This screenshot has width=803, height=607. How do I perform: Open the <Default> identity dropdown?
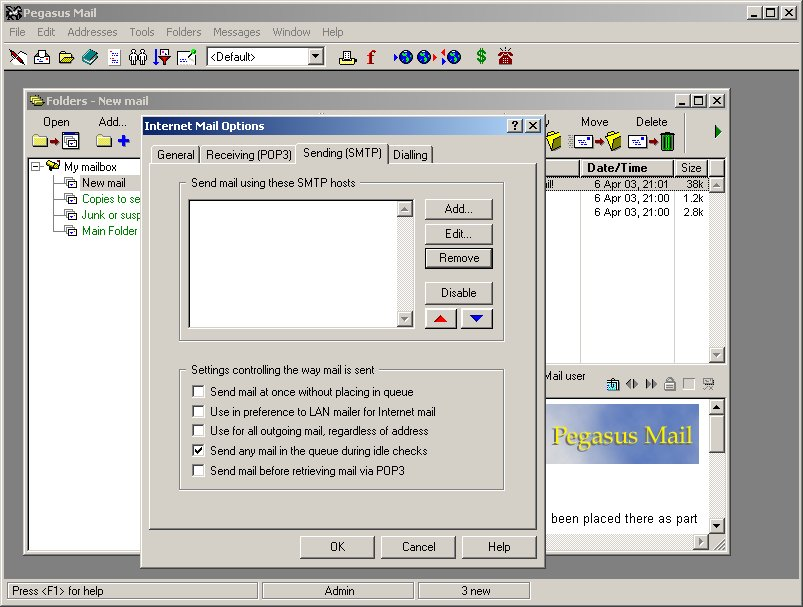[316, 57]
